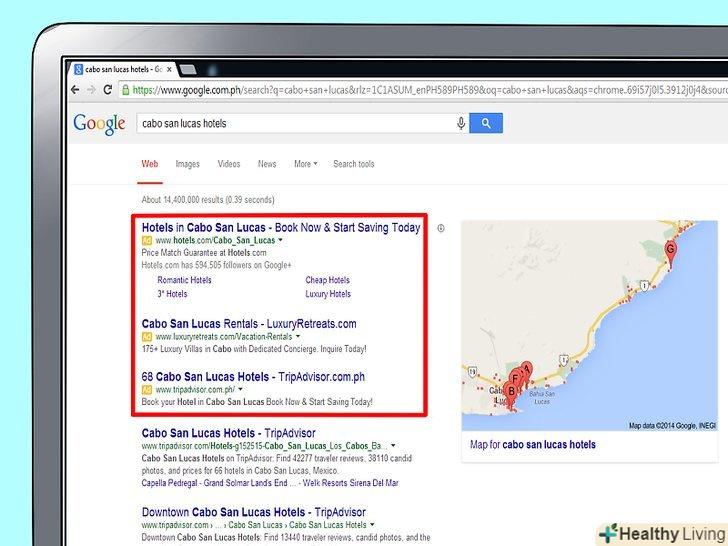Click the Google logo
The width and height of the screenshot is (728, 546).
(99, 123)
